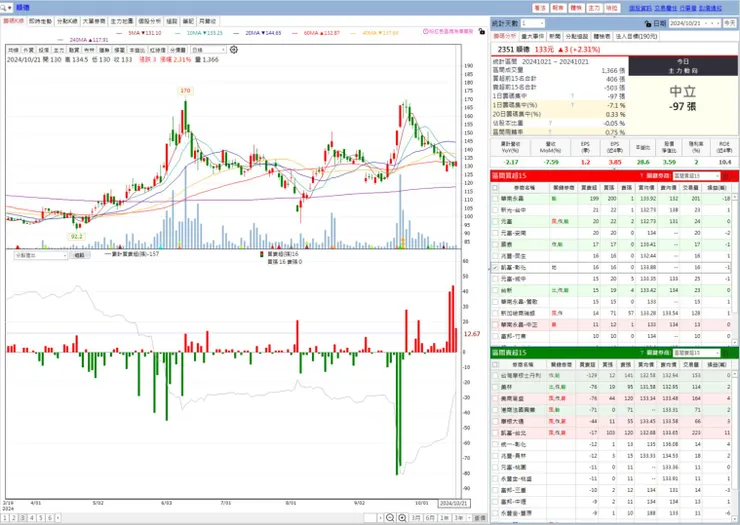Toggle the 均線 chart overlay button
This screenshot has width=740, height=525.
click(x=13, y=50)
